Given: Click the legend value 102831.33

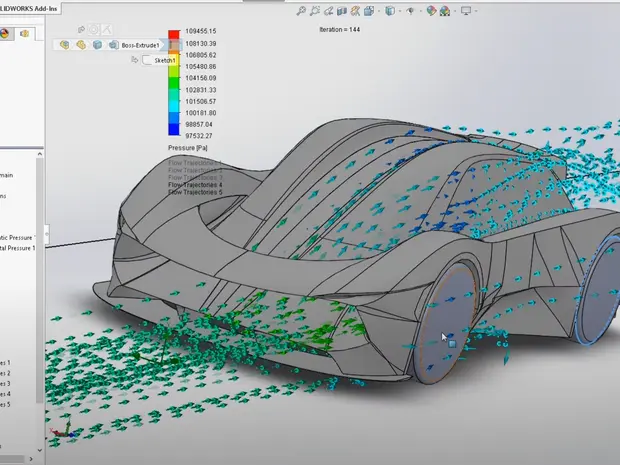Looking at the screenshot, I should (x=201, y=90).
